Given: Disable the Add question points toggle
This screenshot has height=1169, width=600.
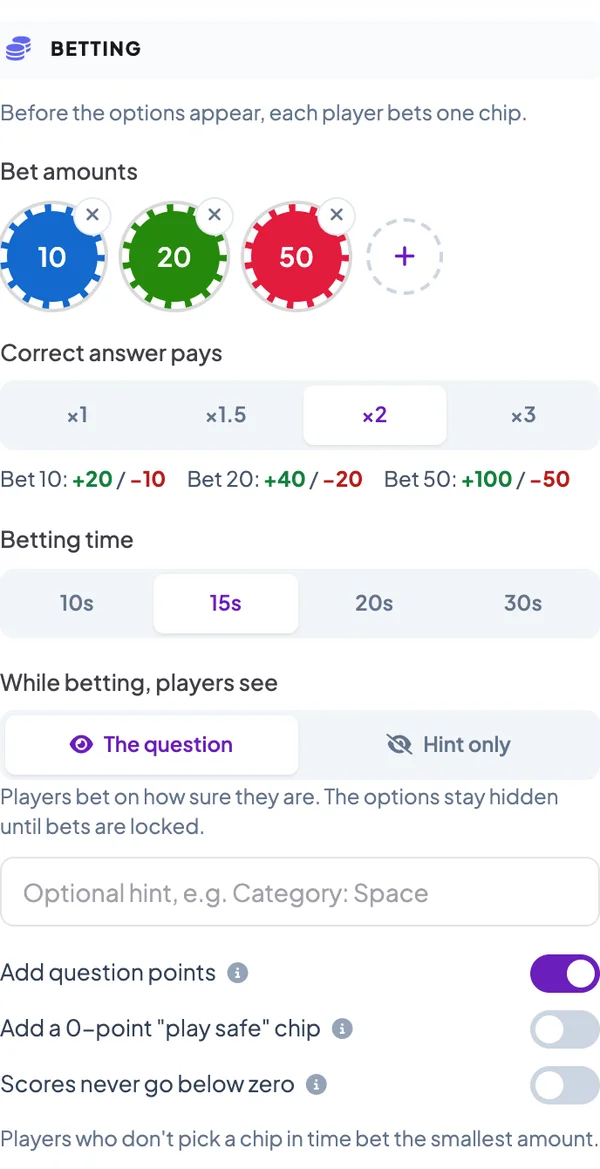Looking at the screenshot, I should [564, 974].
